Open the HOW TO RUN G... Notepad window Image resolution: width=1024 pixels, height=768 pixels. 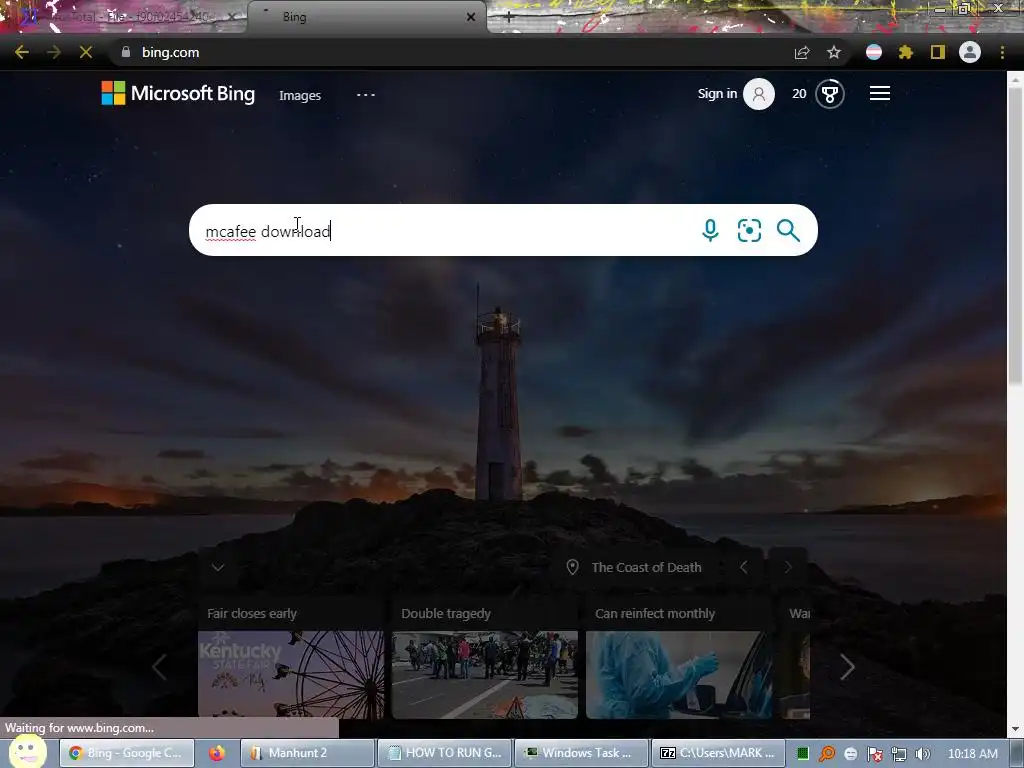tap(445, 753)
